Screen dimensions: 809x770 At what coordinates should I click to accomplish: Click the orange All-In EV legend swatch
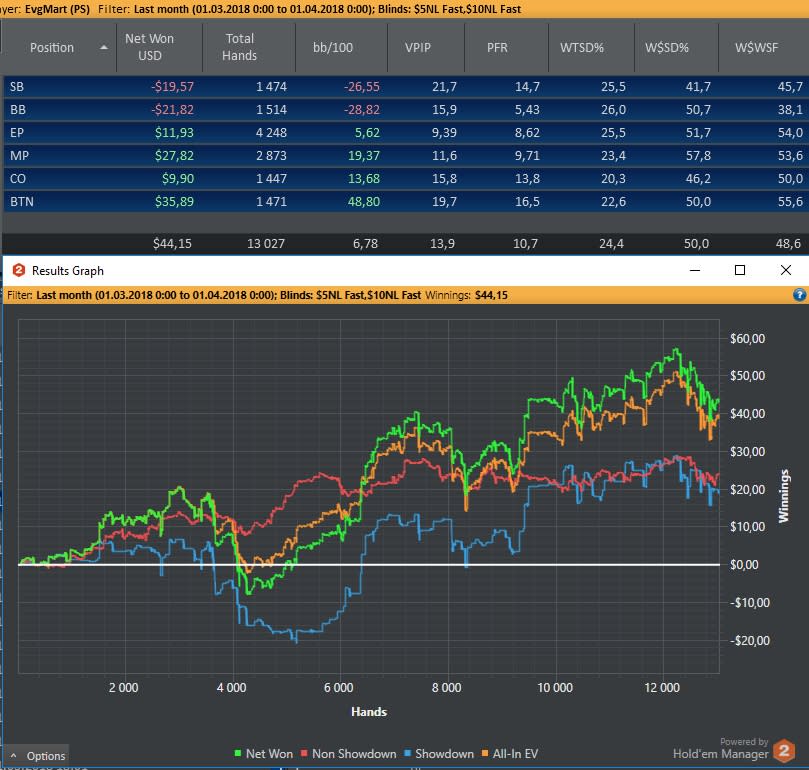[484, 753]
